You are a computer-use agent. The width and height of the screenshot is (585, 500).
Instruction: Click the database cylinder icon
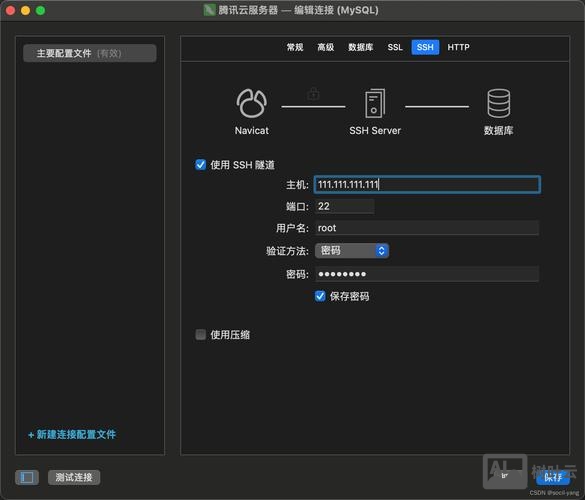499,103
